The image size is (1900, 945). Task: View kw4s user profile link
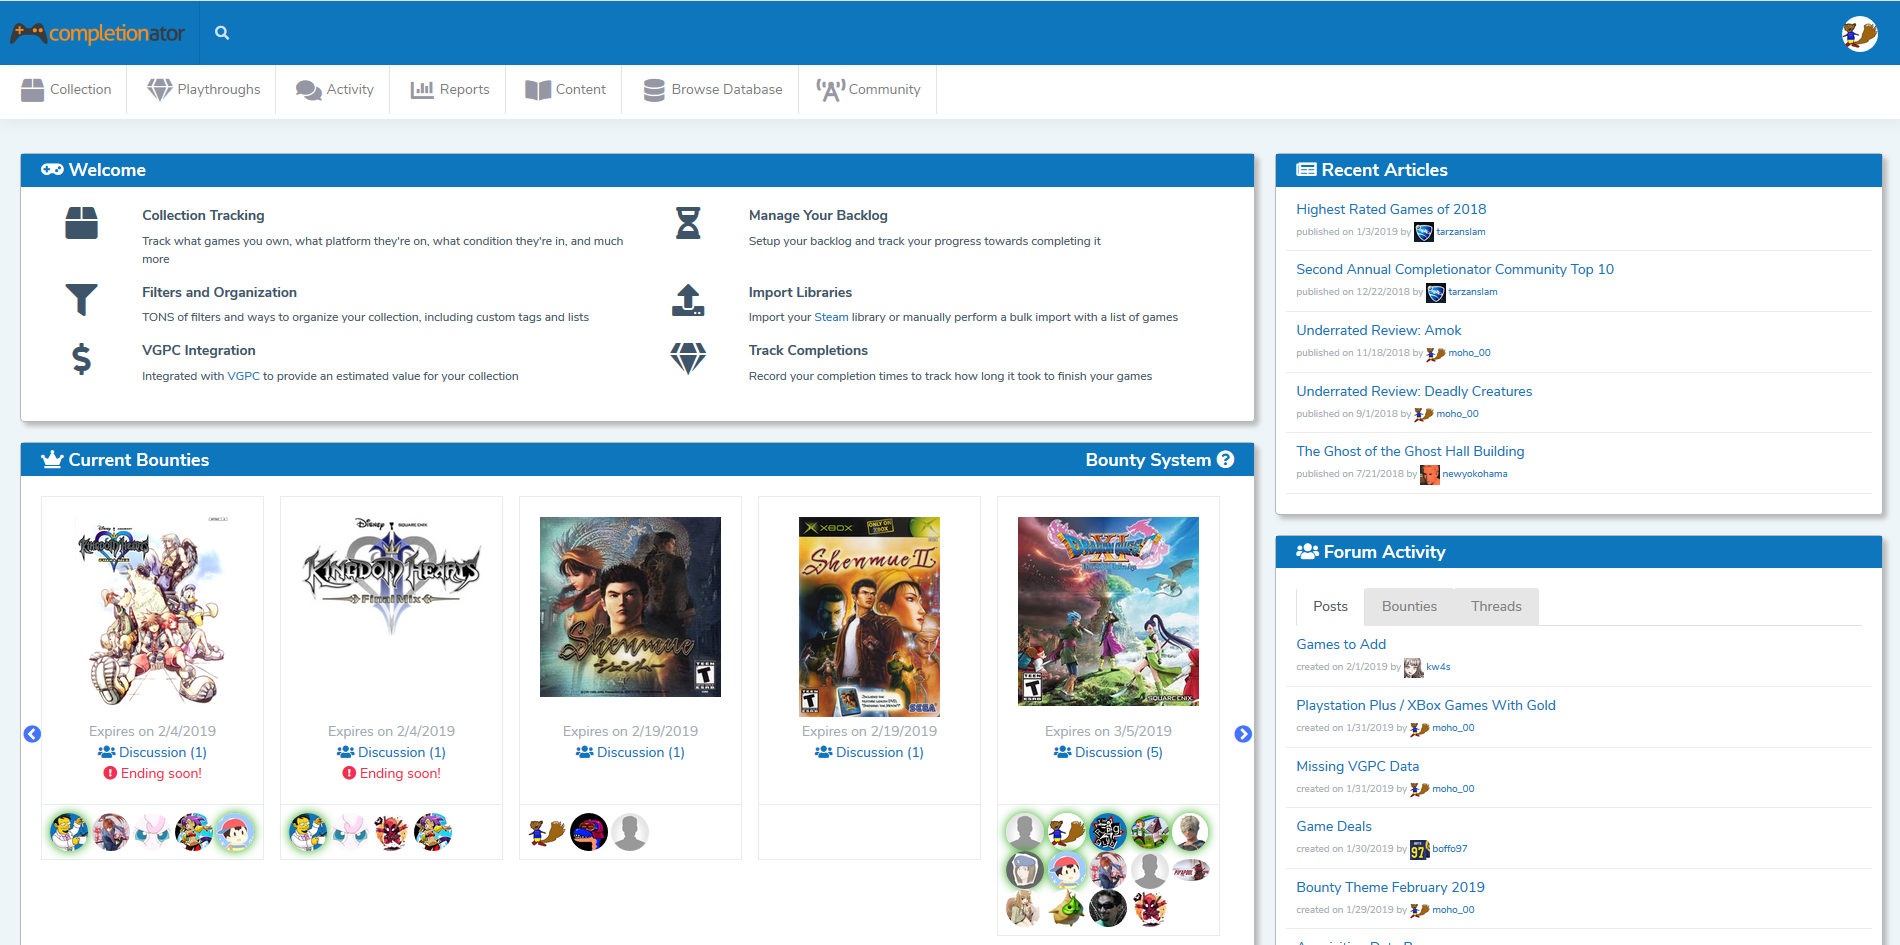coord(1438,667)
